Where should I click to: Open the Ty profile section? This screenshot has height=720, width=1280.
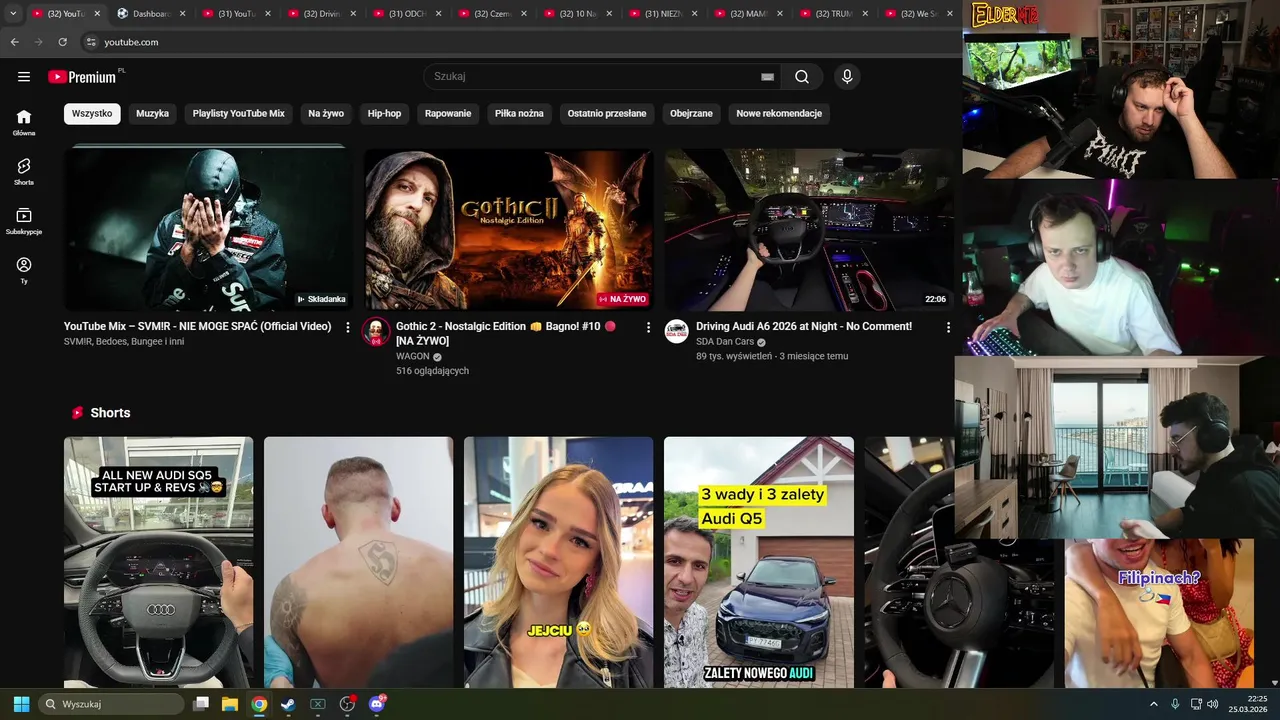coord(24,270)
